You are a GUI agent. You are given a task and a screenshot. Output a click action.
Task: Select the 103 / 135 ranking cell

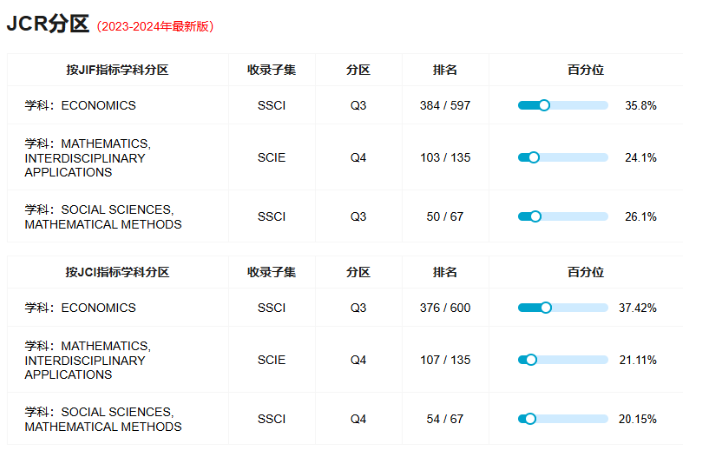pyautogui.click(x=445, y=158)
